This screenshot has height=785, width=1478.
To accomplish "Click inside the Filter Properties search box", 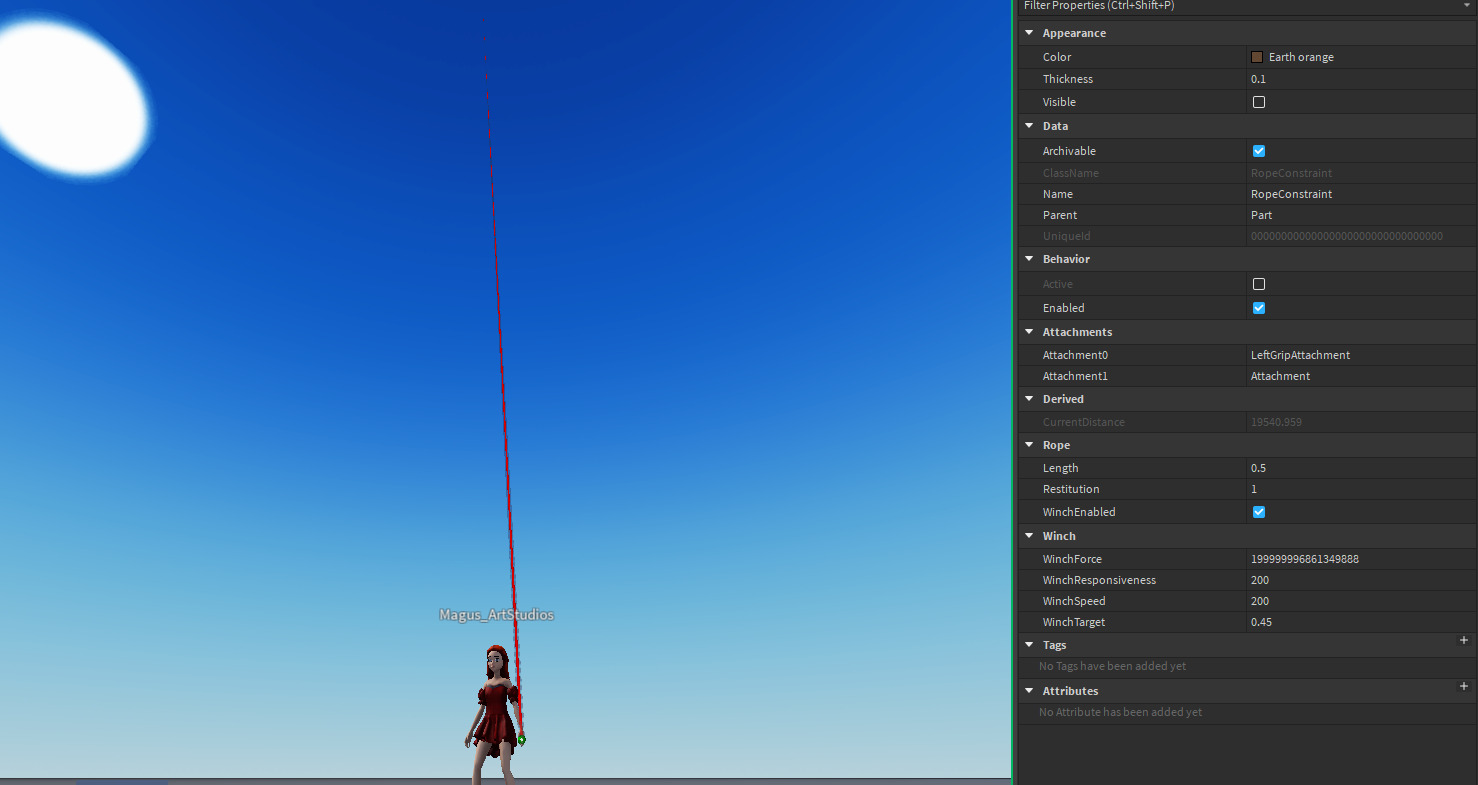I will (x=1200, y=6).
